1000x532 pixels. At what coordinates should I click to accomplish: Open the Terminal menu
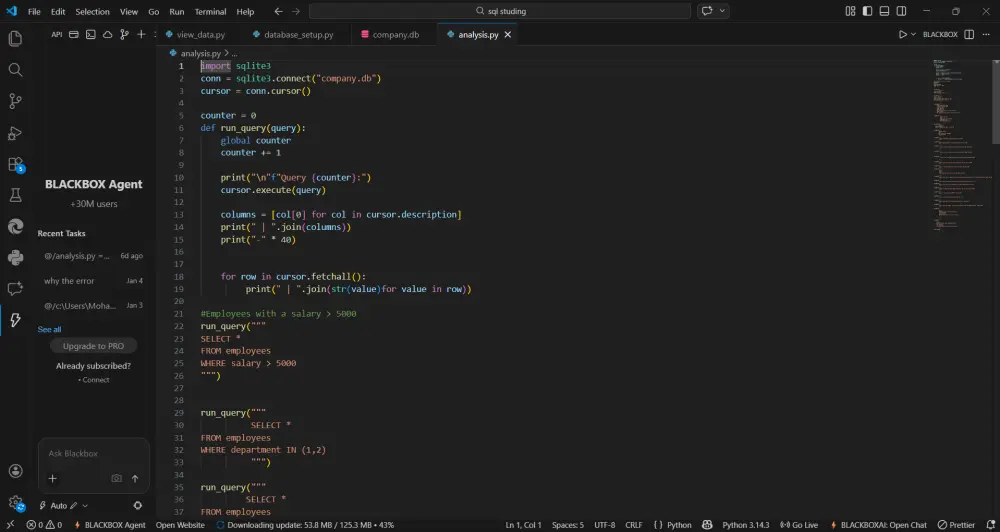click(x=210, y=12)
